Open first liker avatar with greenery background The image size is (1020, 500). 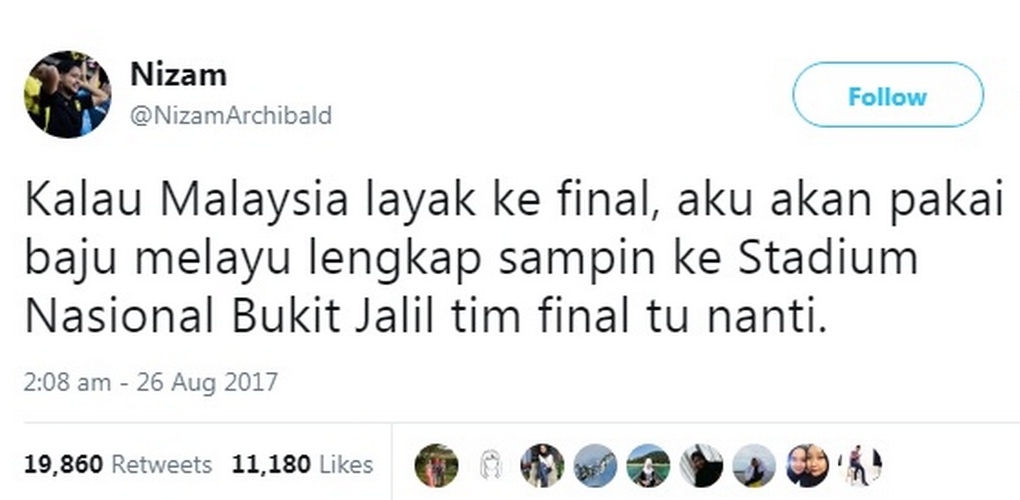[x=436, y=466]
